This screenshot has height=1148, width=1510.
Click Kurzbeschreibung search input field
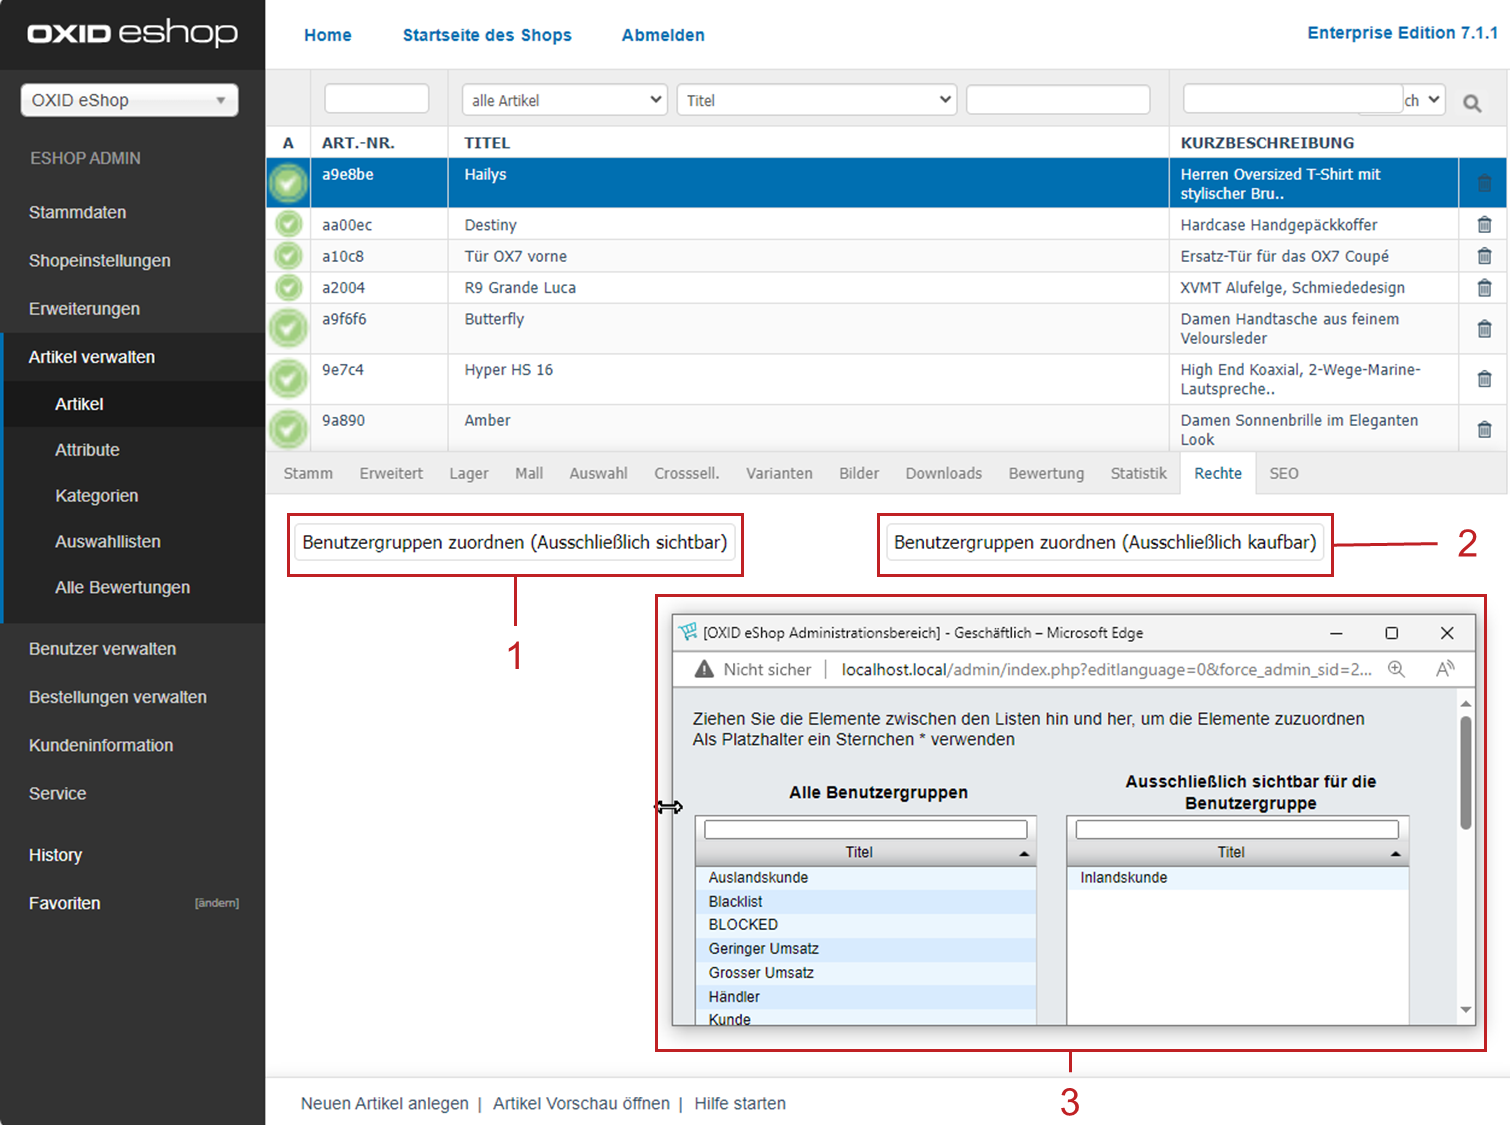pyautogui.click(x=1293, y=99)
